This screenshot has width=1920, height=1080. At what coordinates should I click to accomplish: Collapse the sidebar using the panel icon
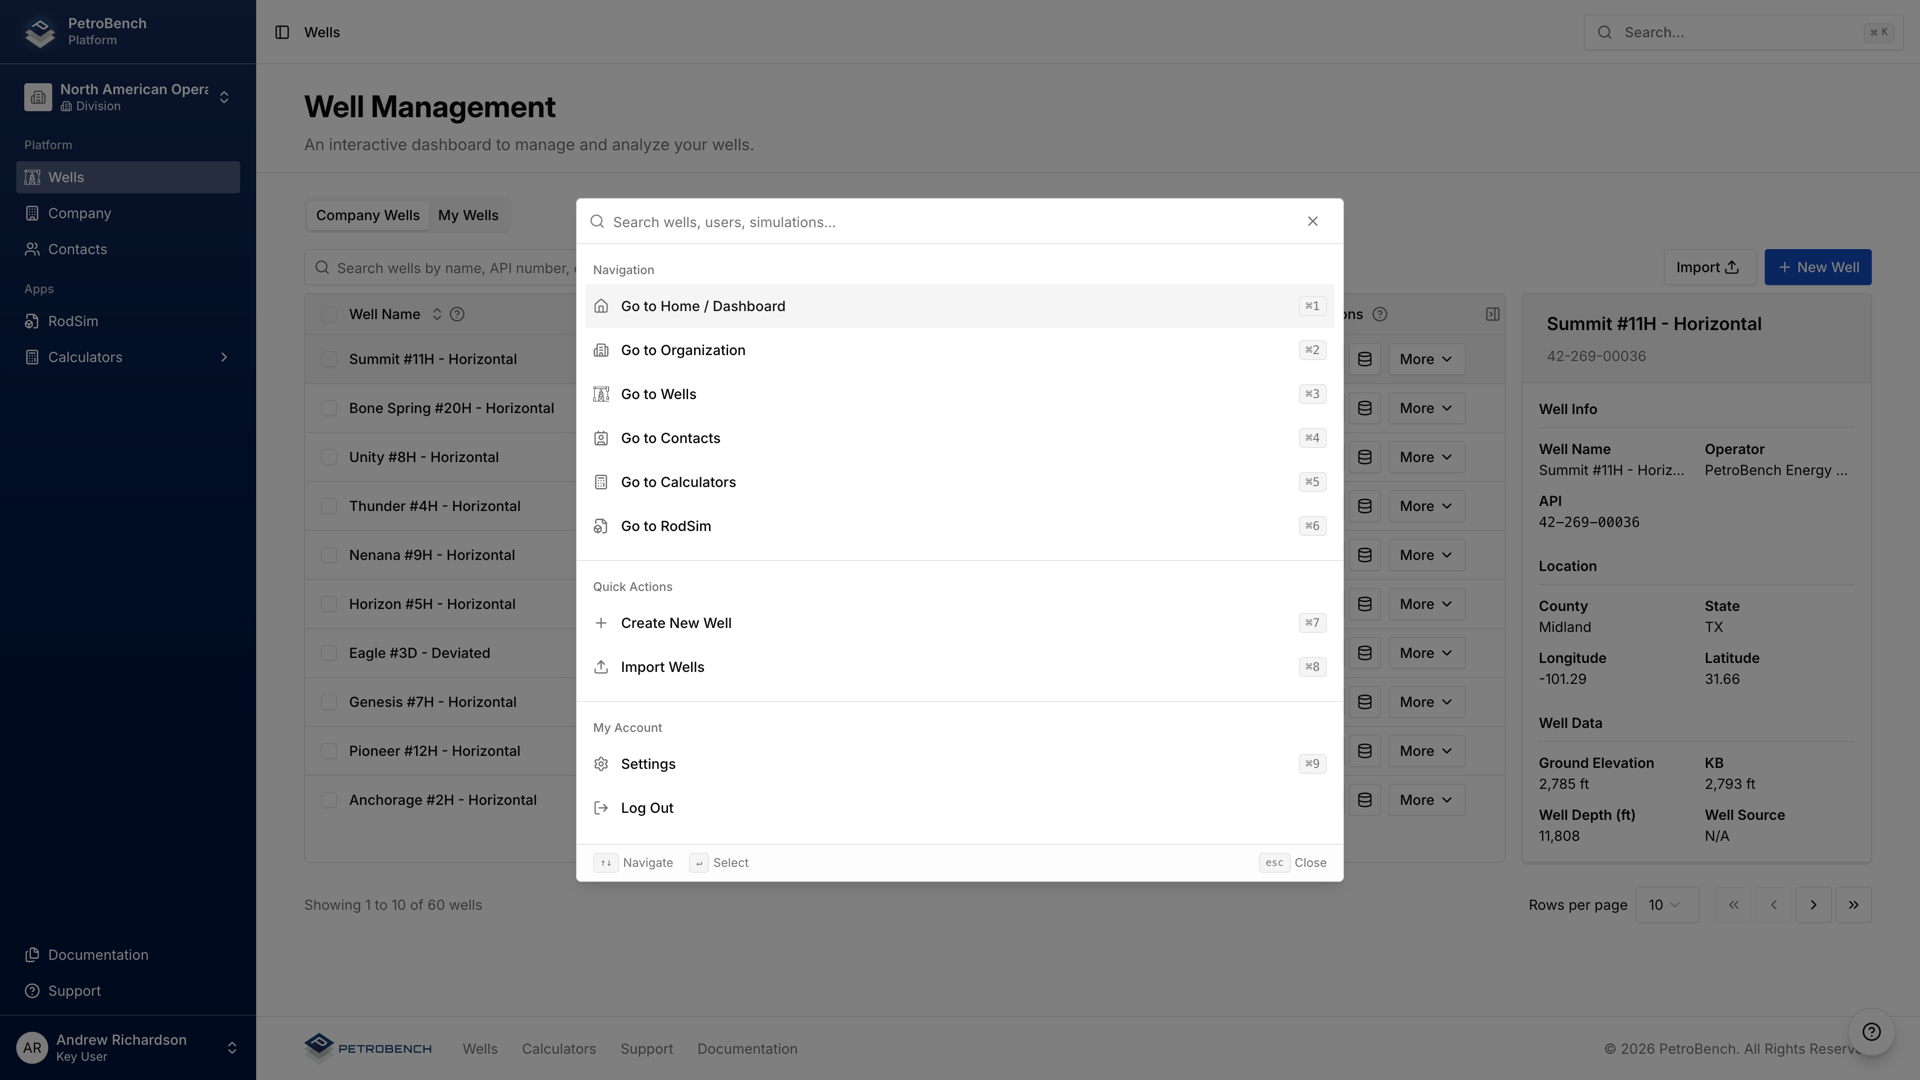pos(280,32)
